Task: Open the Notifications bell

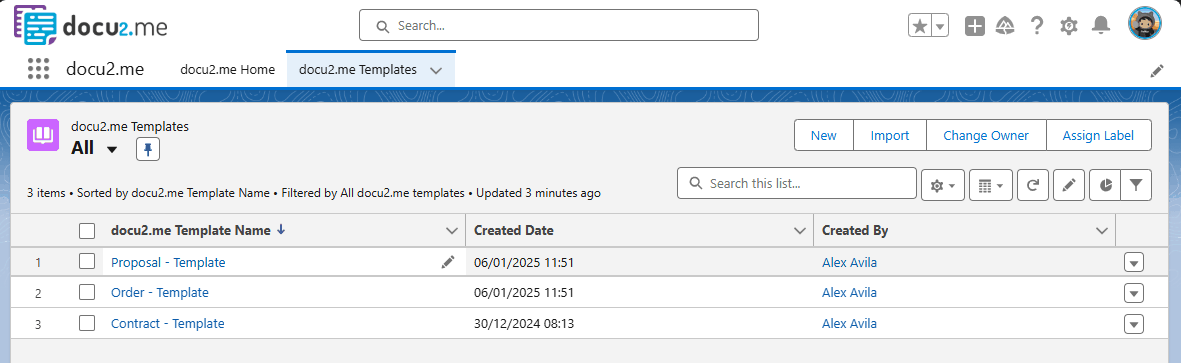Action: click(1101, 26)
